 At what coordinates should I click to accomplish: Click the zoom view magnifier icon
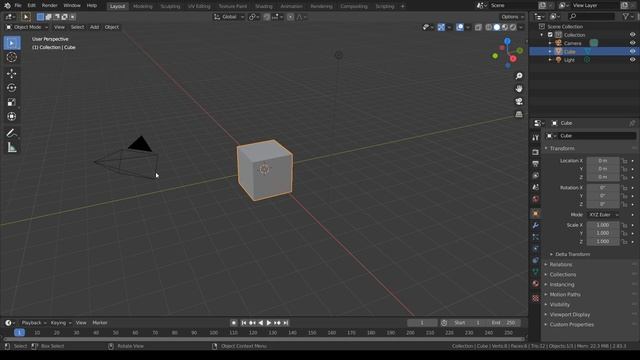(519, 76)
